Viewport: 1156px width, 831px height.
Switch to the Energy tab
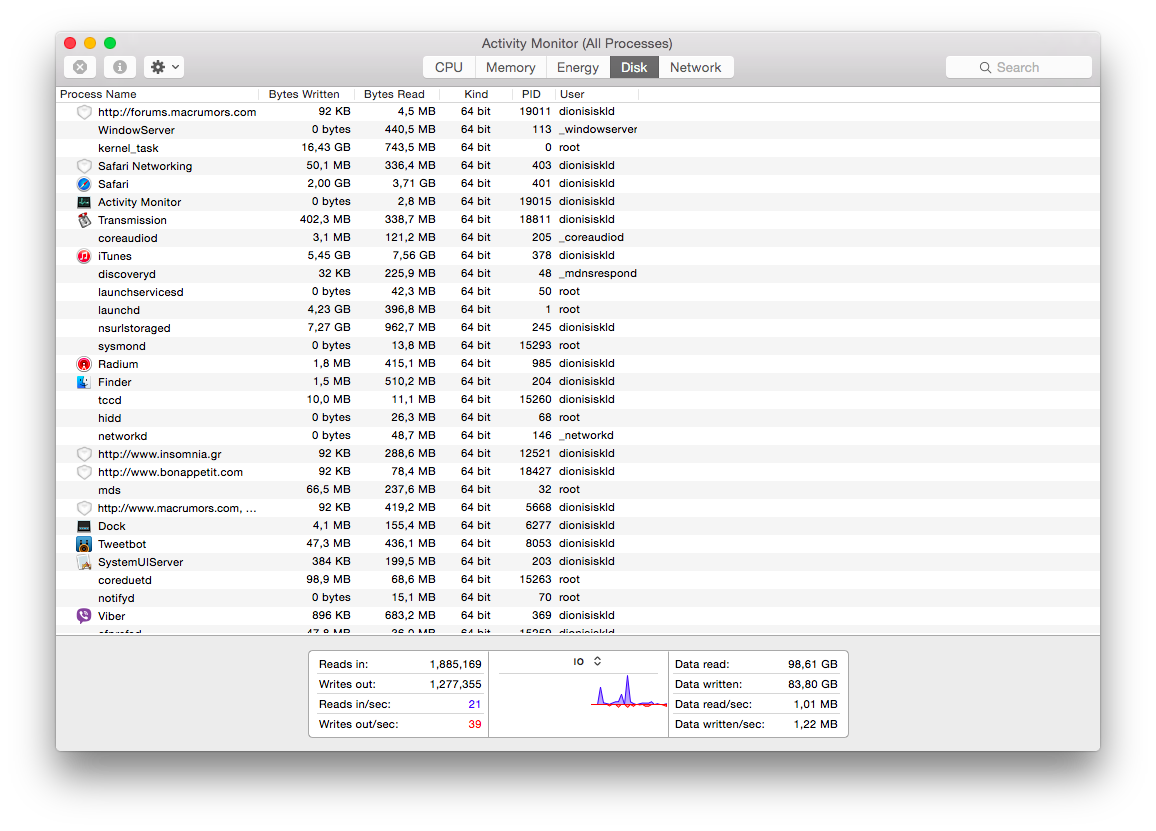pos(577,67)
